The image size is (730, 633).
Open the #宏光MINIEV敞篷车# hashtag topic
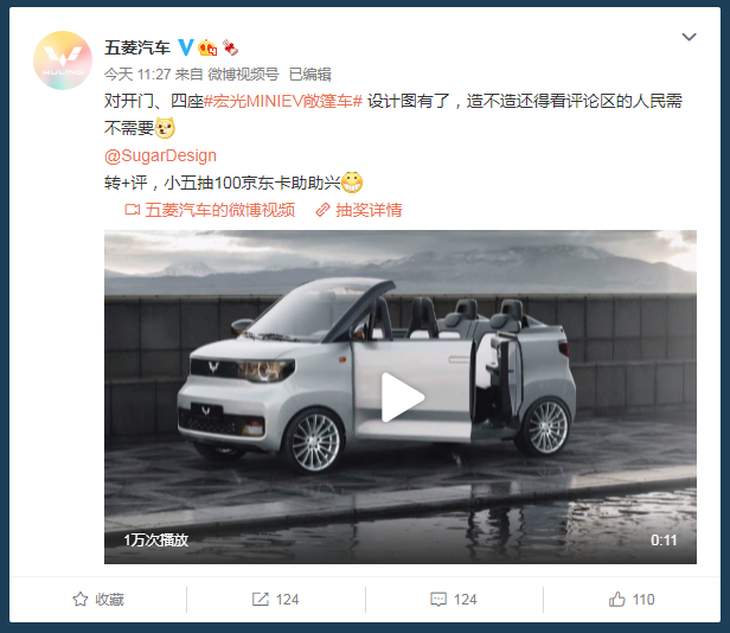[x=283, y=101]
